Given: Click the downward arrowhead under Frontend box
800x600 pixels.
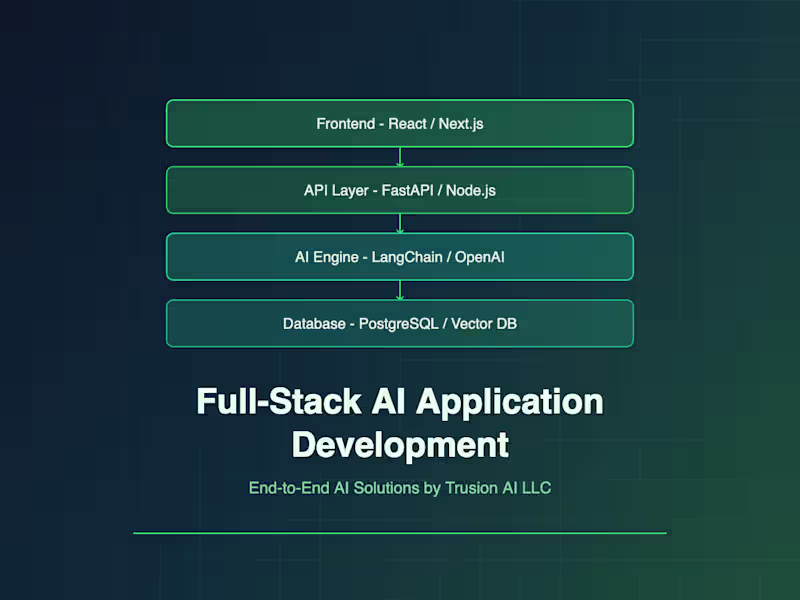Looking at the screenshot, I should 400,162.
